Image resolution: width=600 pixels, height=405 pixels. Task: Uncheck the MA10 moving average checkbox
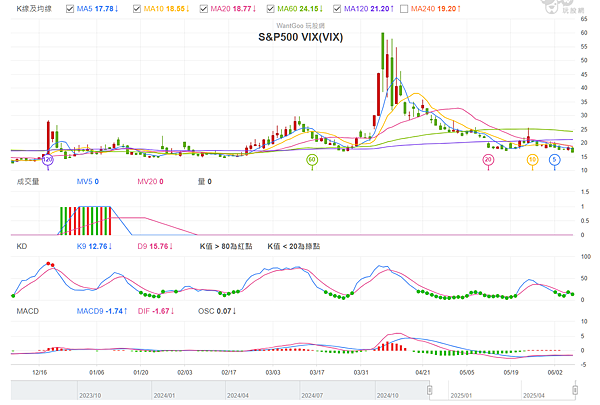click(x=137, y=9)
